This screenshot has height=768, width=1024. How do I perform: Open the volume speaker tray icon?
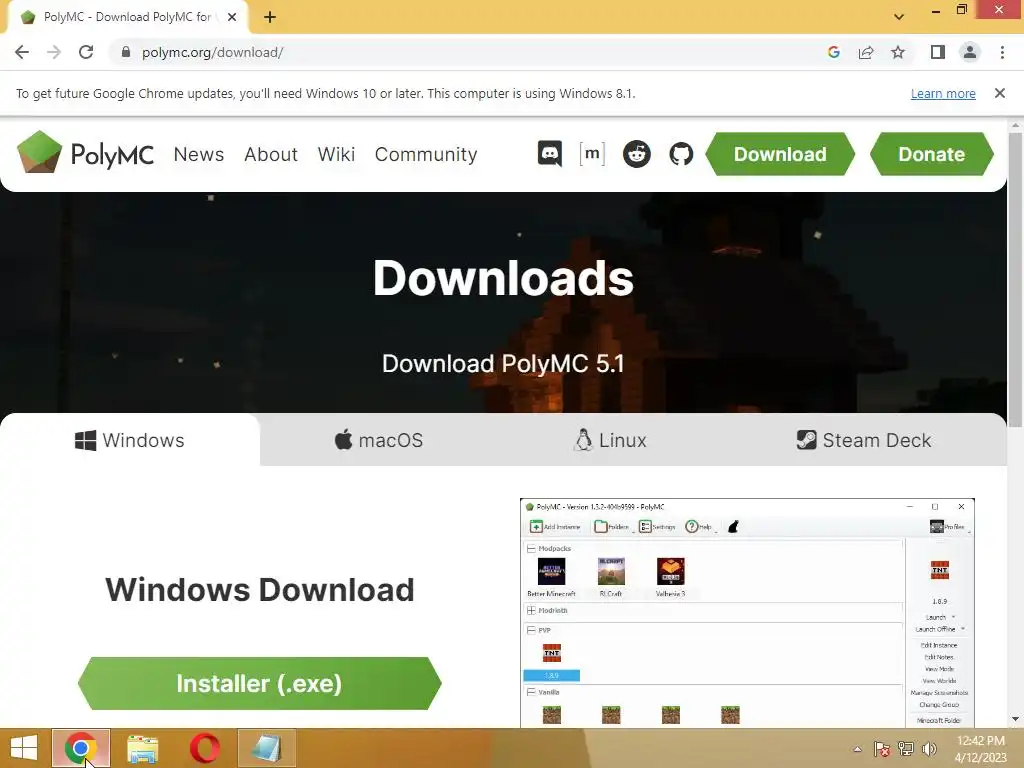tap(929, 749)
